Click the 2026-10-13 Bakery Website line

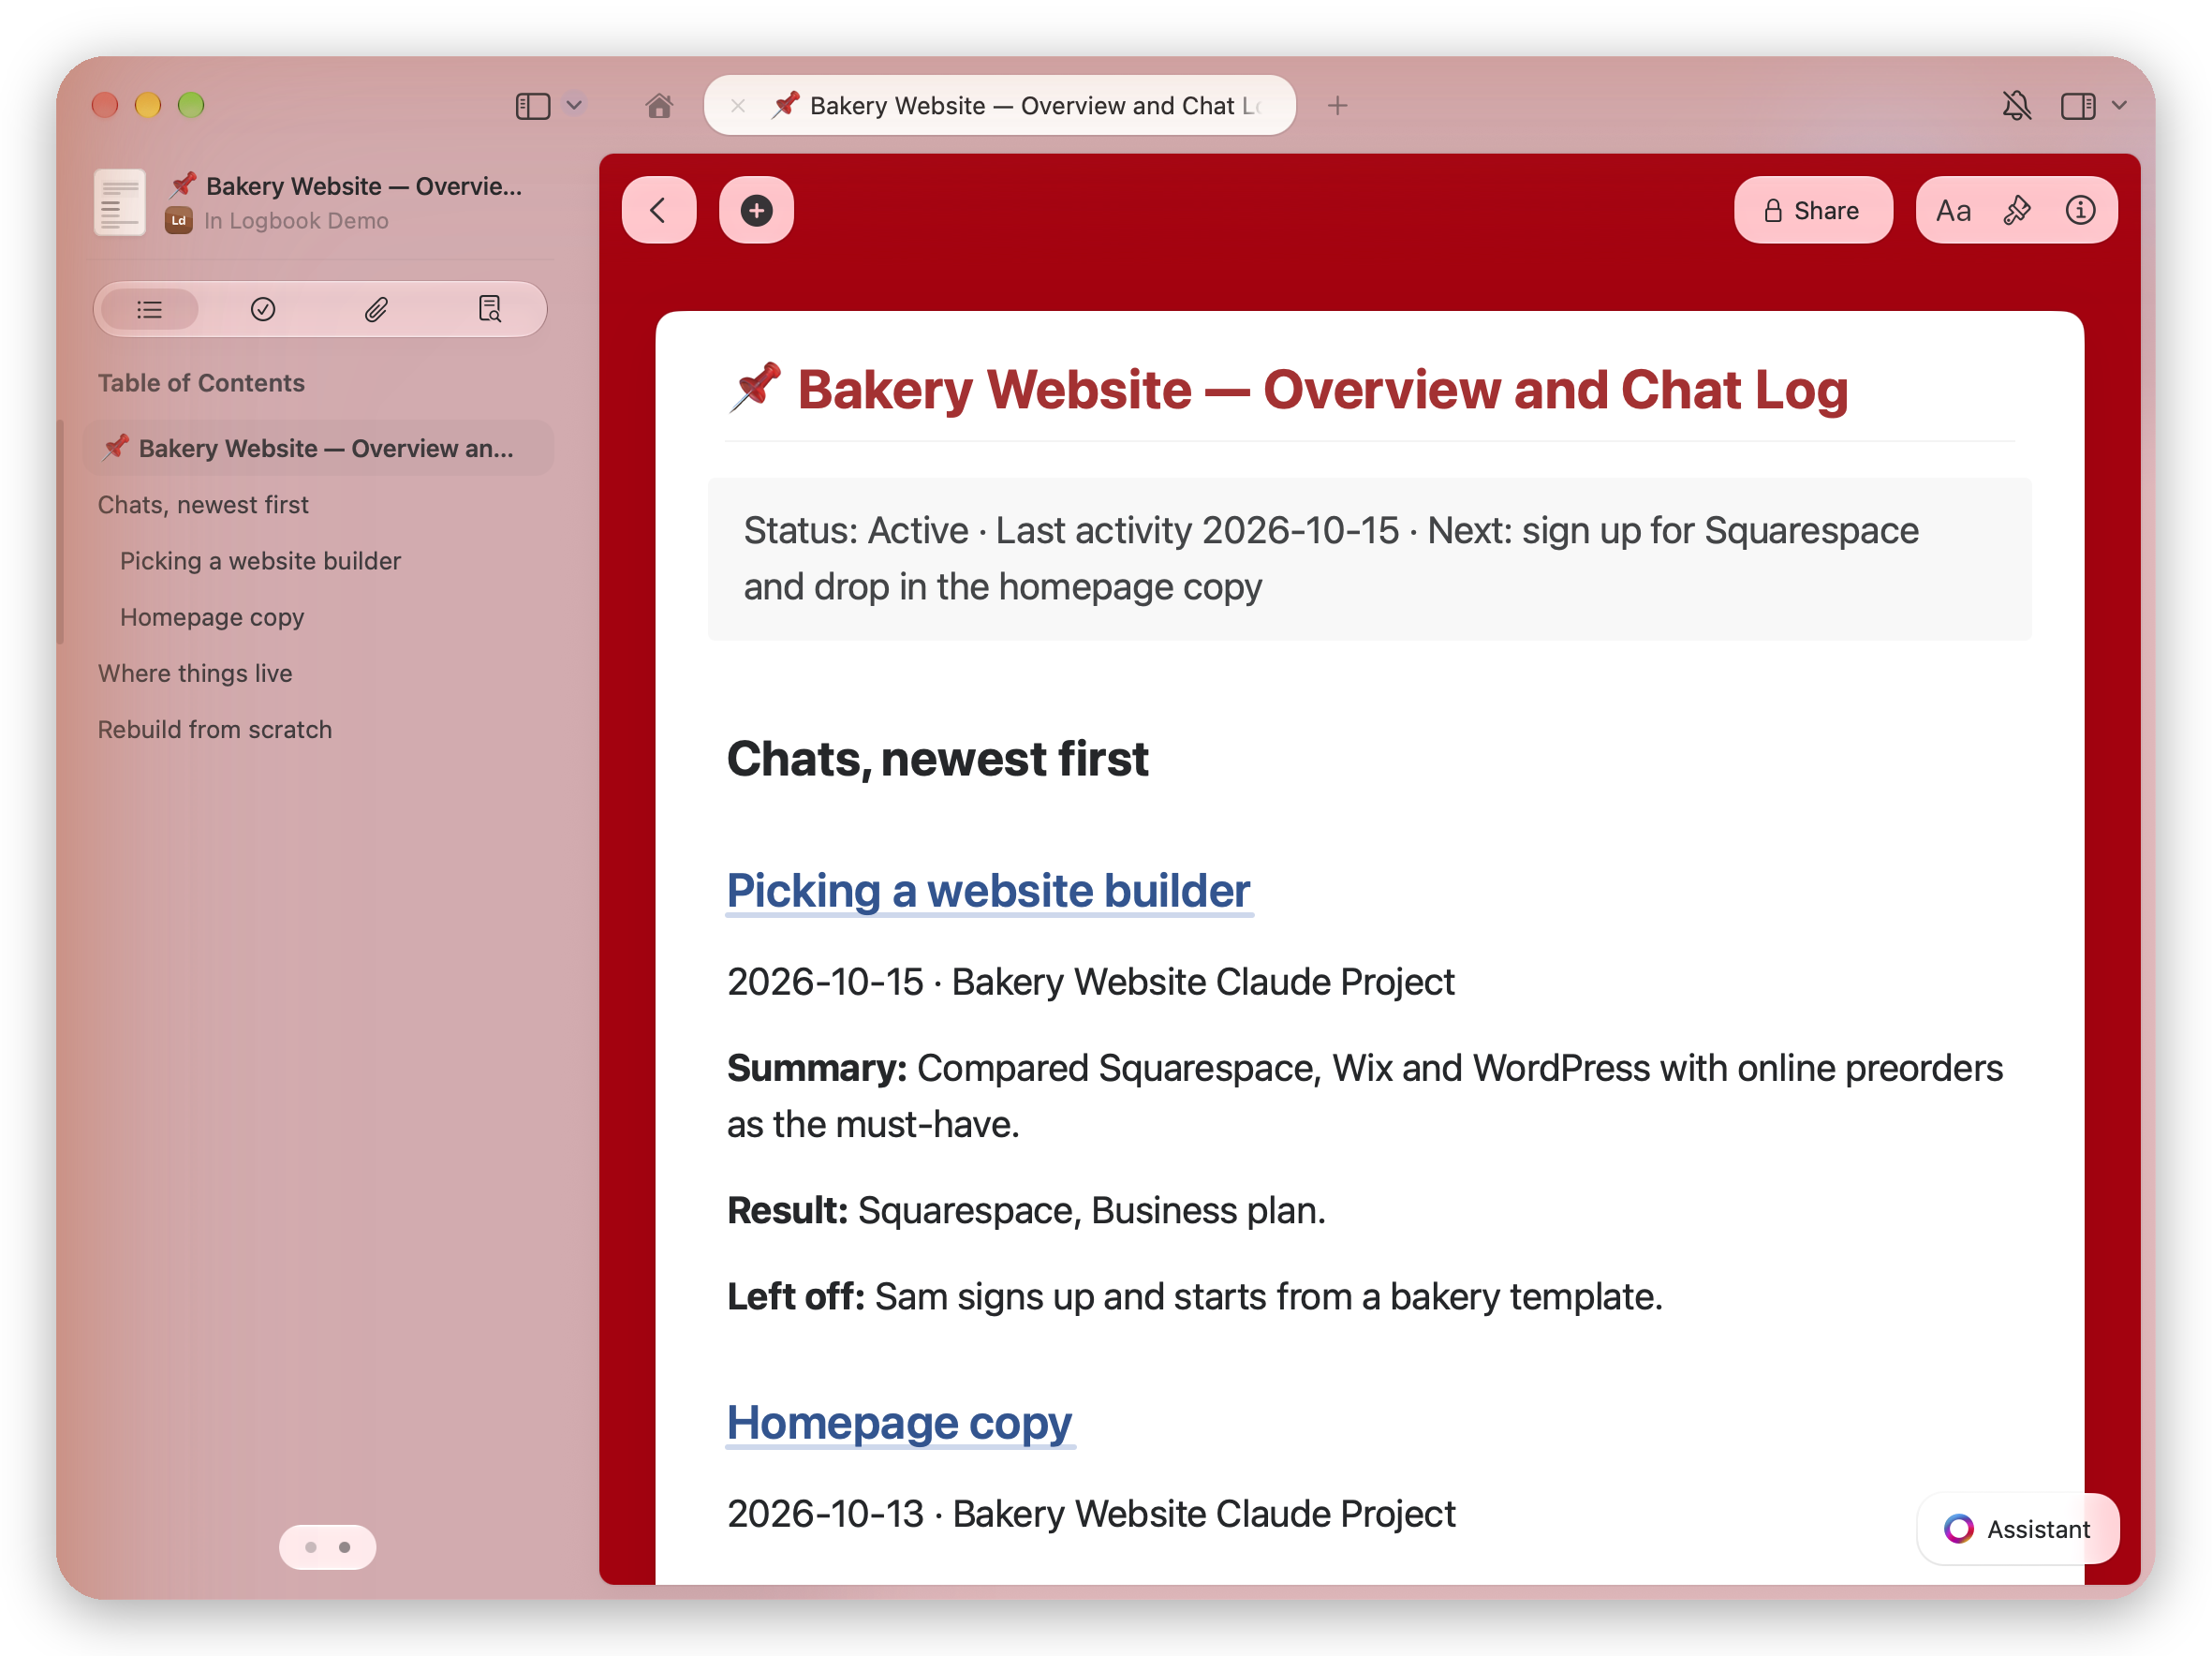tap(1091, 1514)
